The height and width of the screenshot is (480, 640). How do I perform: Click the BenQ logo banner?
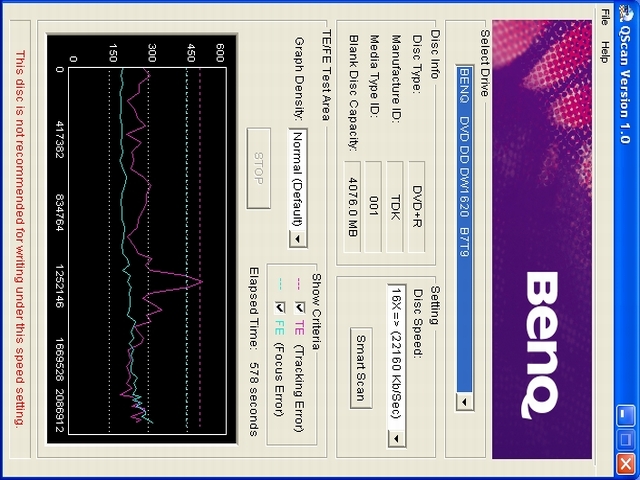coord(542,240)
